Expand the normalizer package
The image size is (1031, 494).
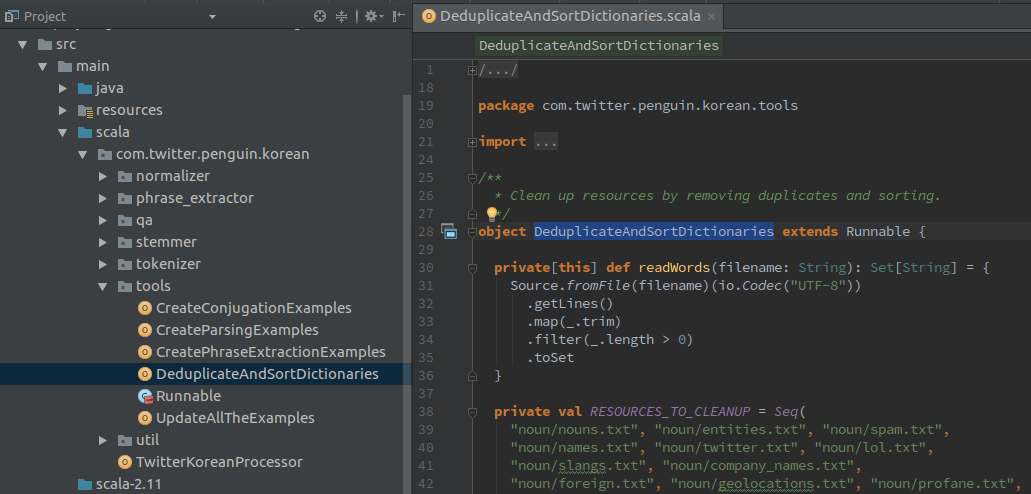103,176
